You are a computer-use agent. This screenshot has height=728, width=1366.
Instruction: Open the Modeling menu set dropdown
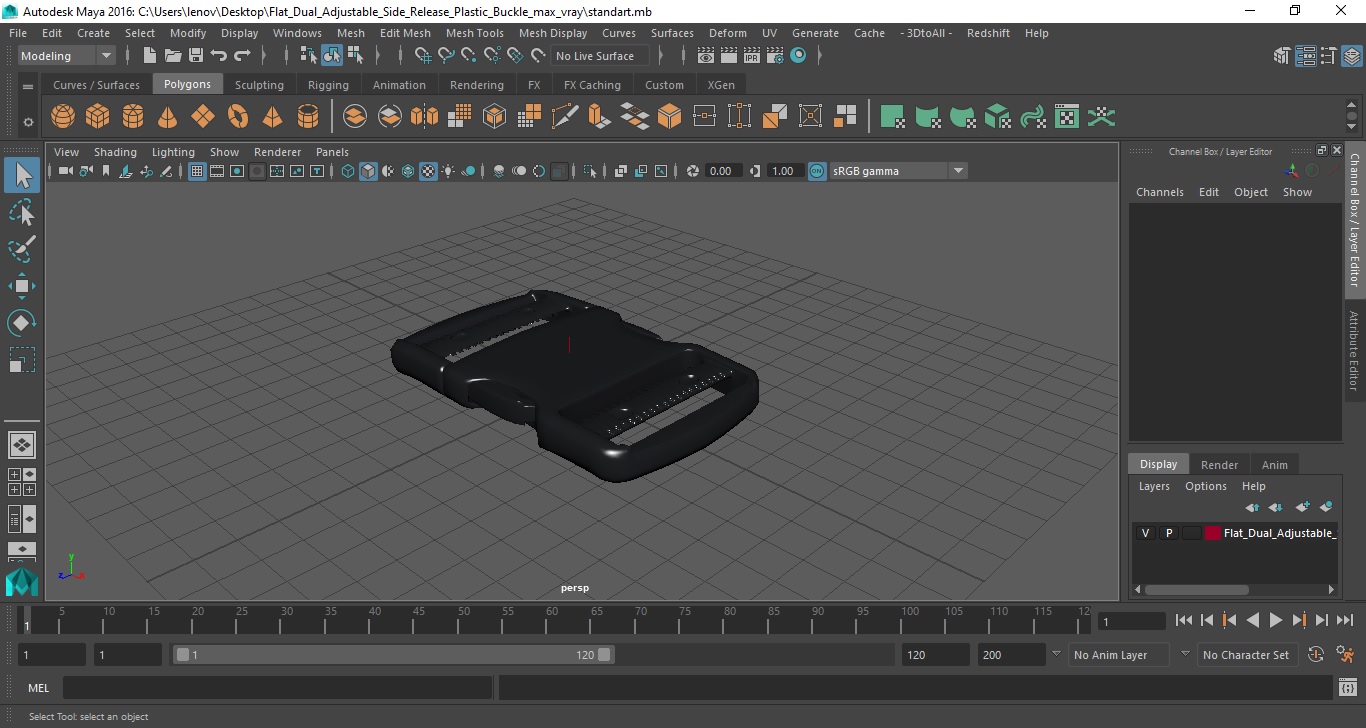pyautogui.click(x=67, y=56)
